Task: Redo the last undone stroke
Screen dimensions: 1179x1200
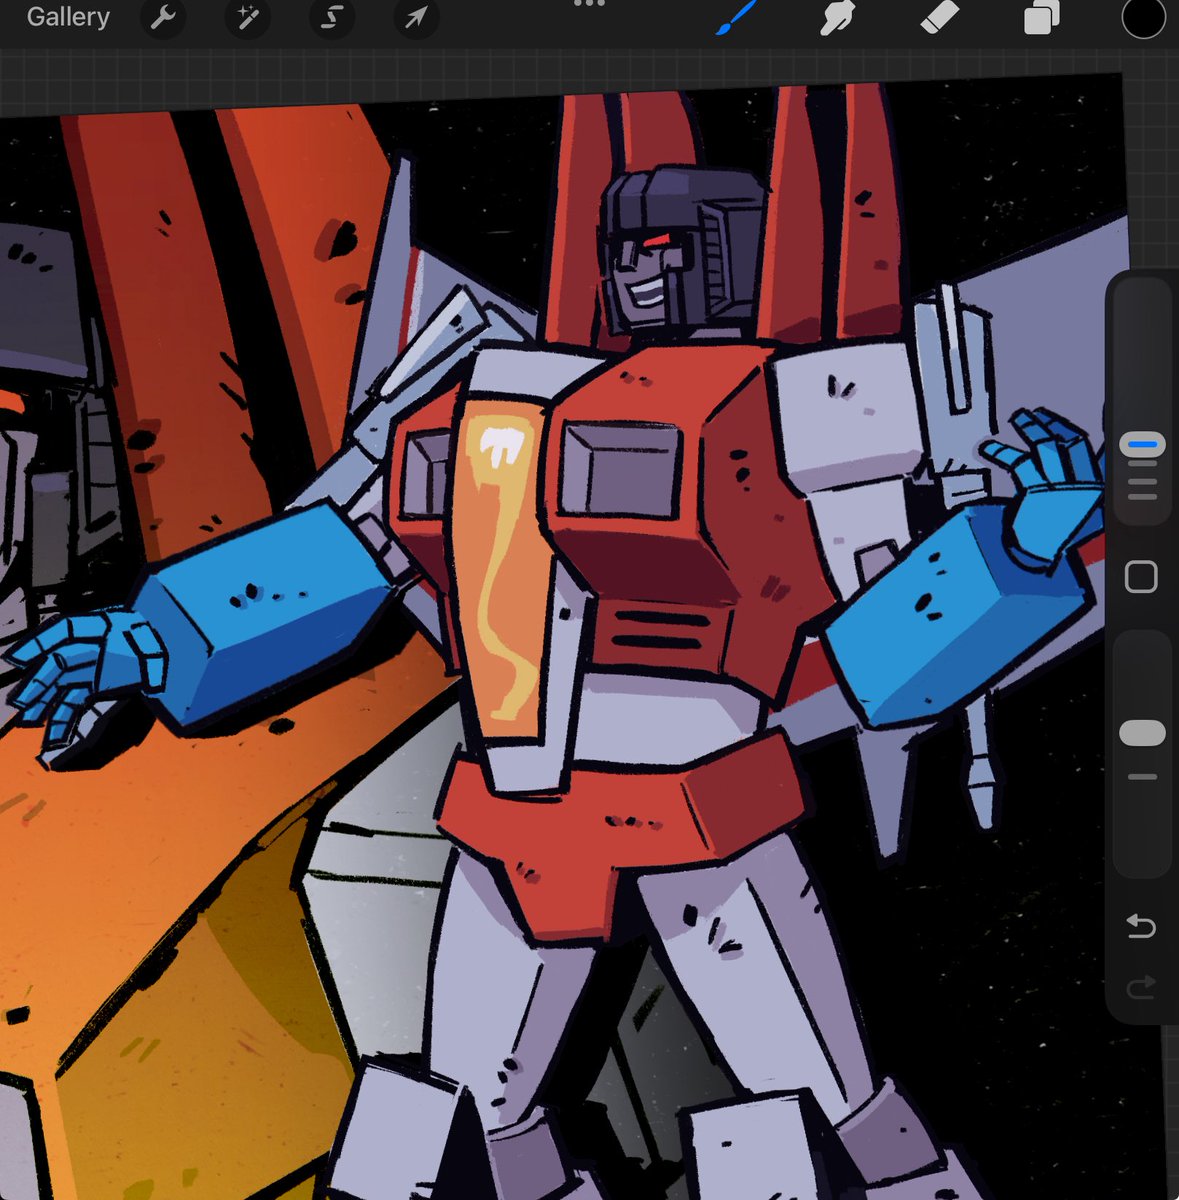Action: point(1141,988)
